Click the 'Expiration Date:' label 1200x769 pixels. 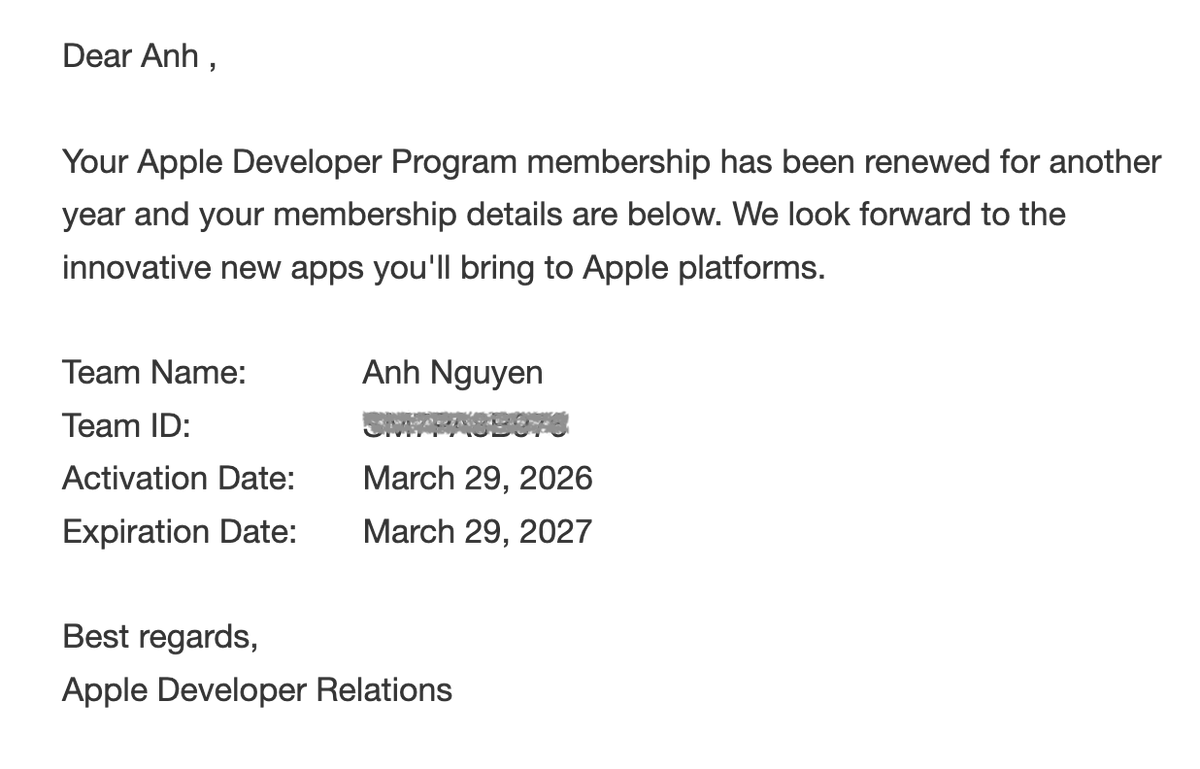(180, 532)
